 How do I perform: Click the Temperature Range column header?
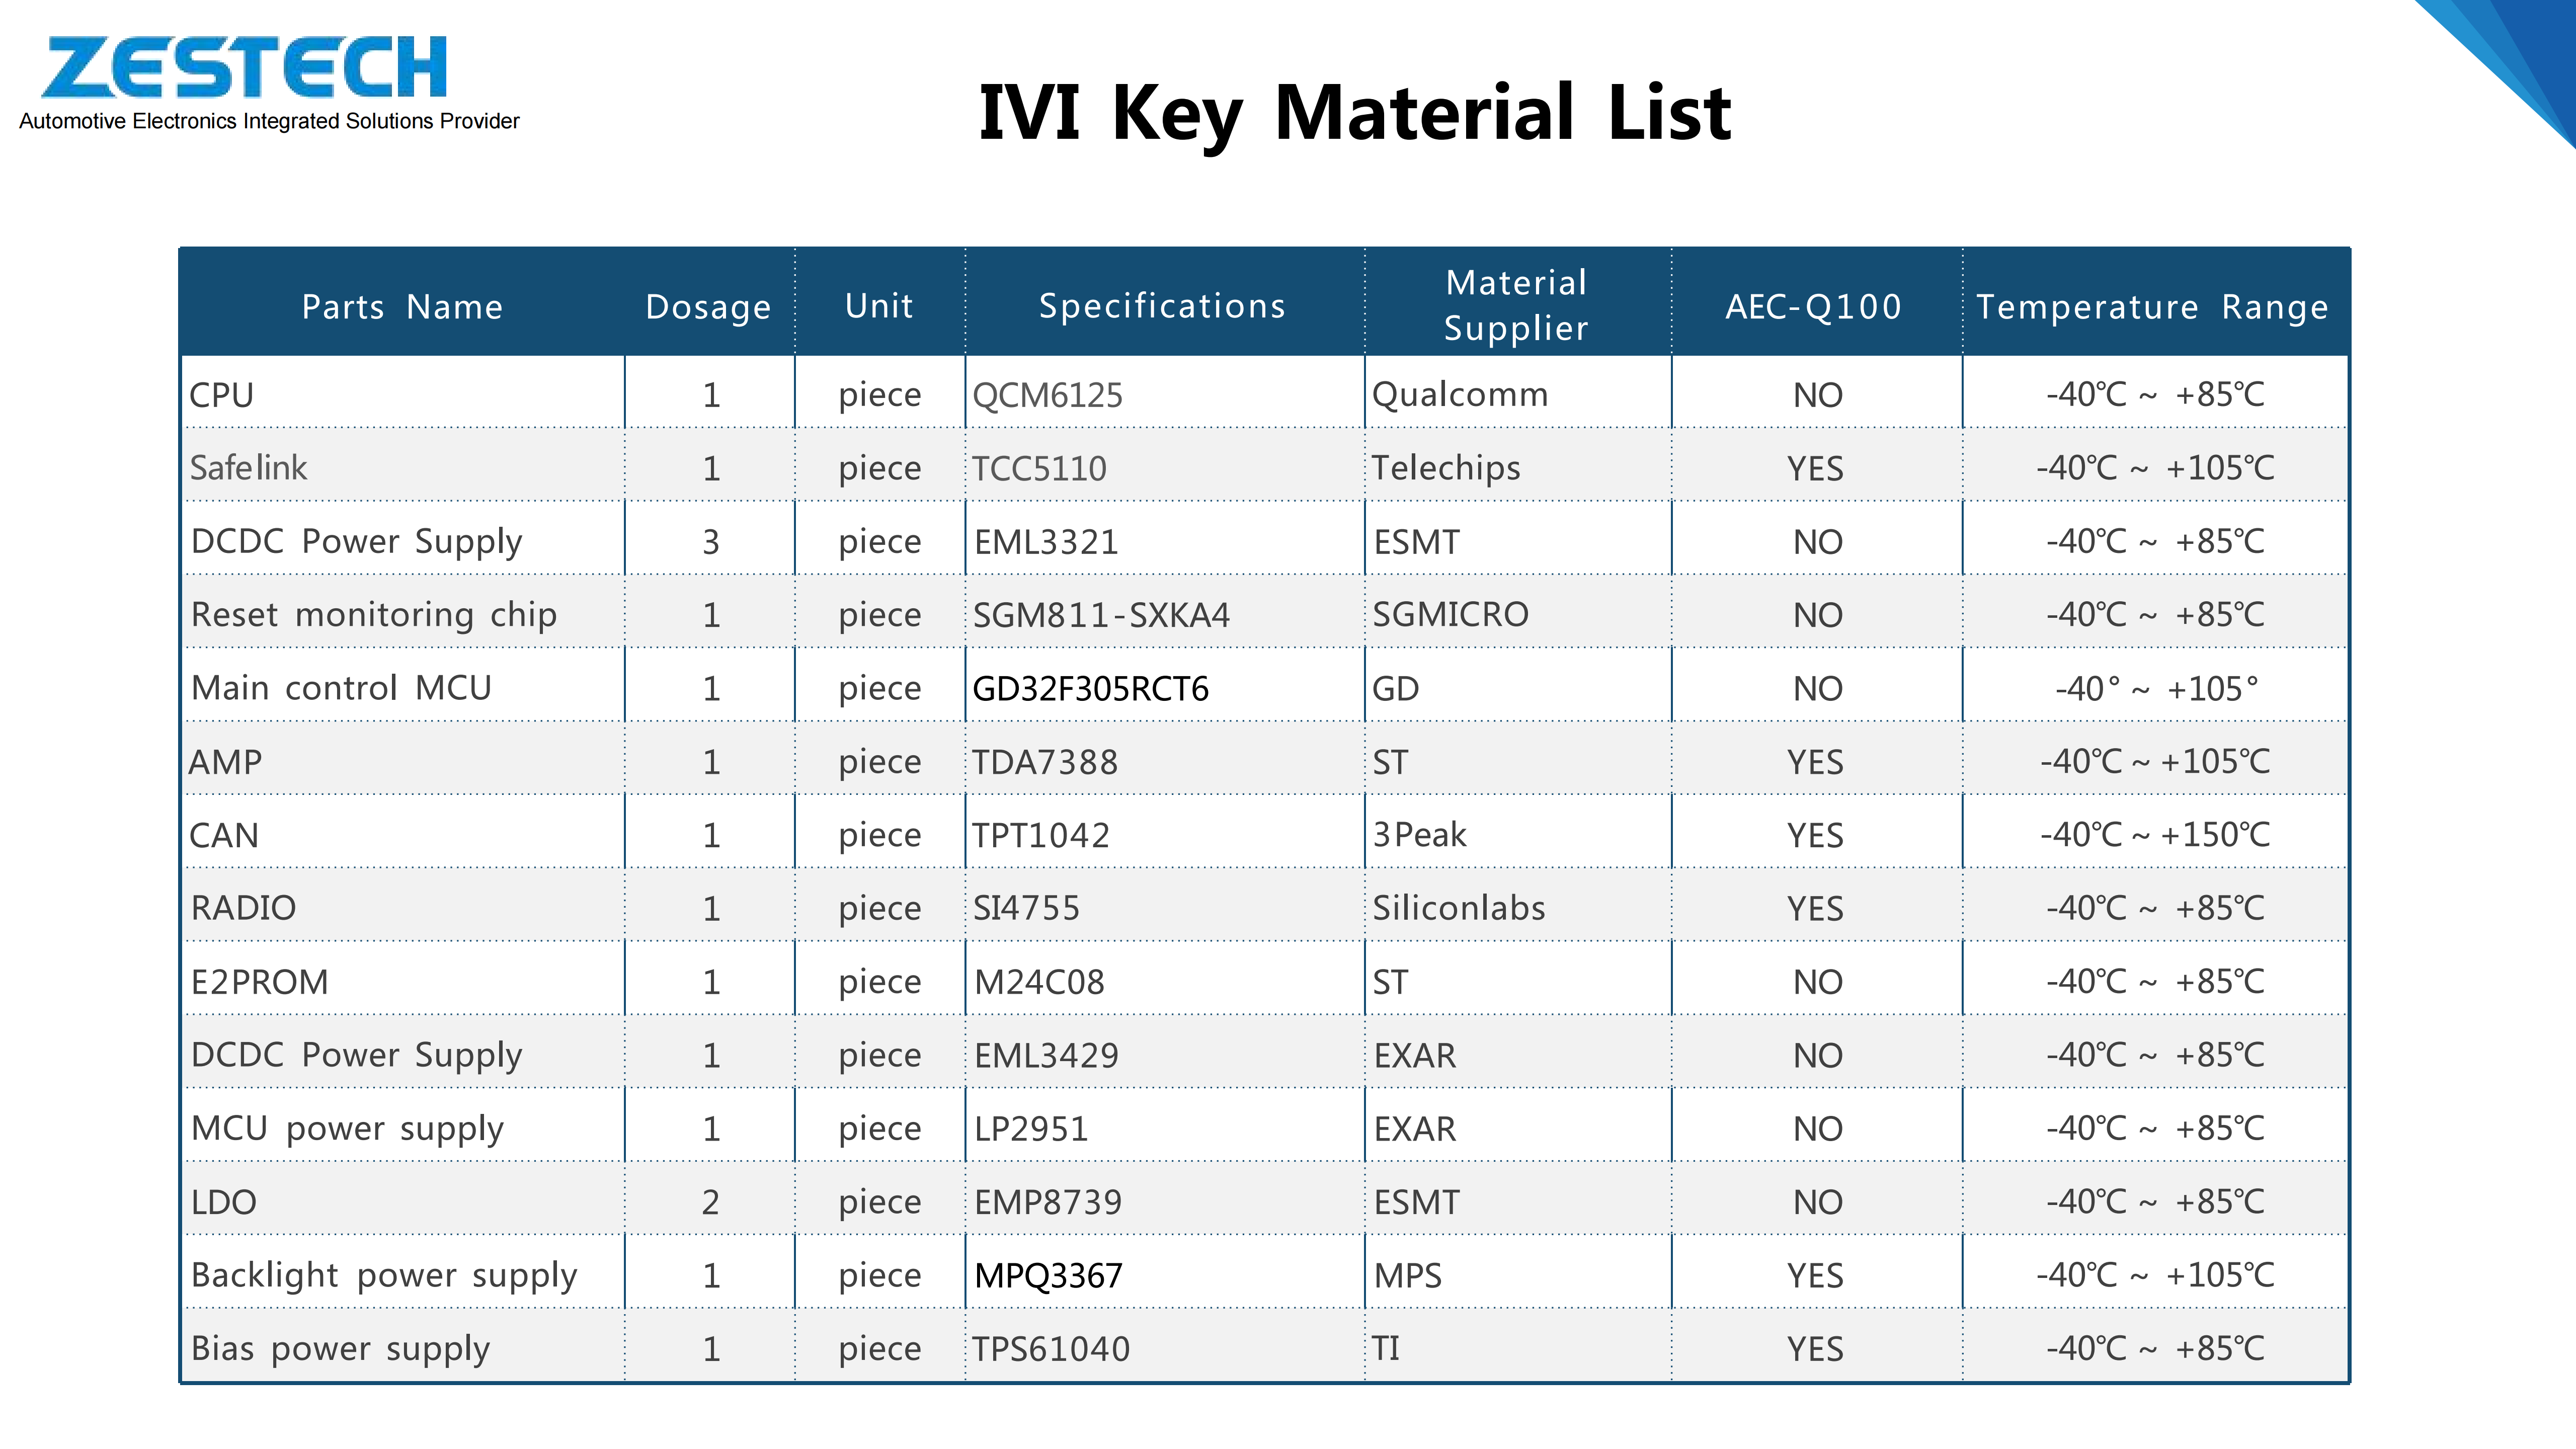(x=2153, y=306)
